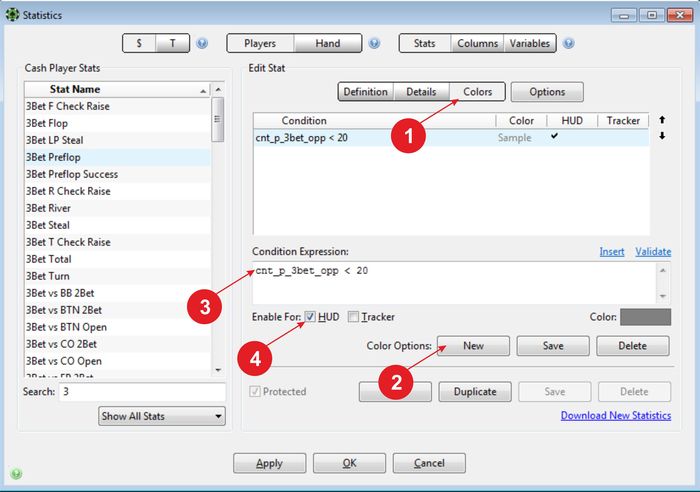
Task: Click Validate link for condition expression
Action: [x=653, y=251]
